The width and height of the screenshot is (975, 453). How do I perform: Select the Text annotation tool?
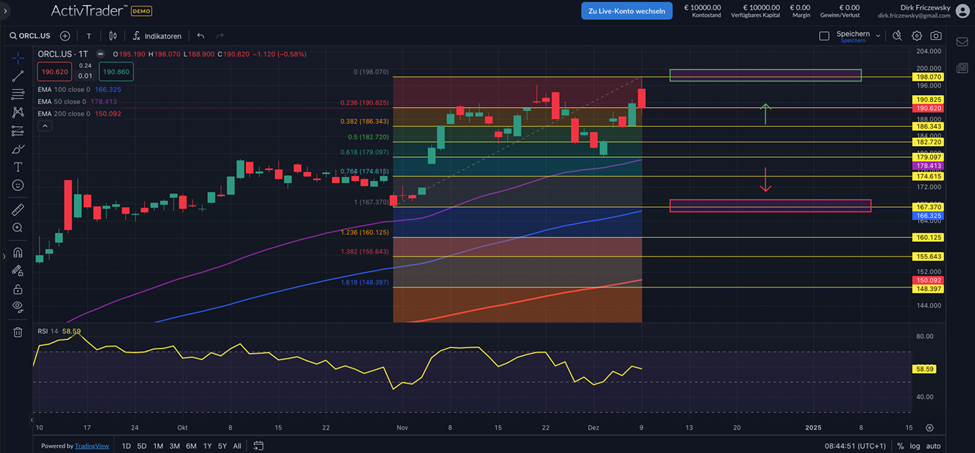pyautogui.click(x=18, y=167)
